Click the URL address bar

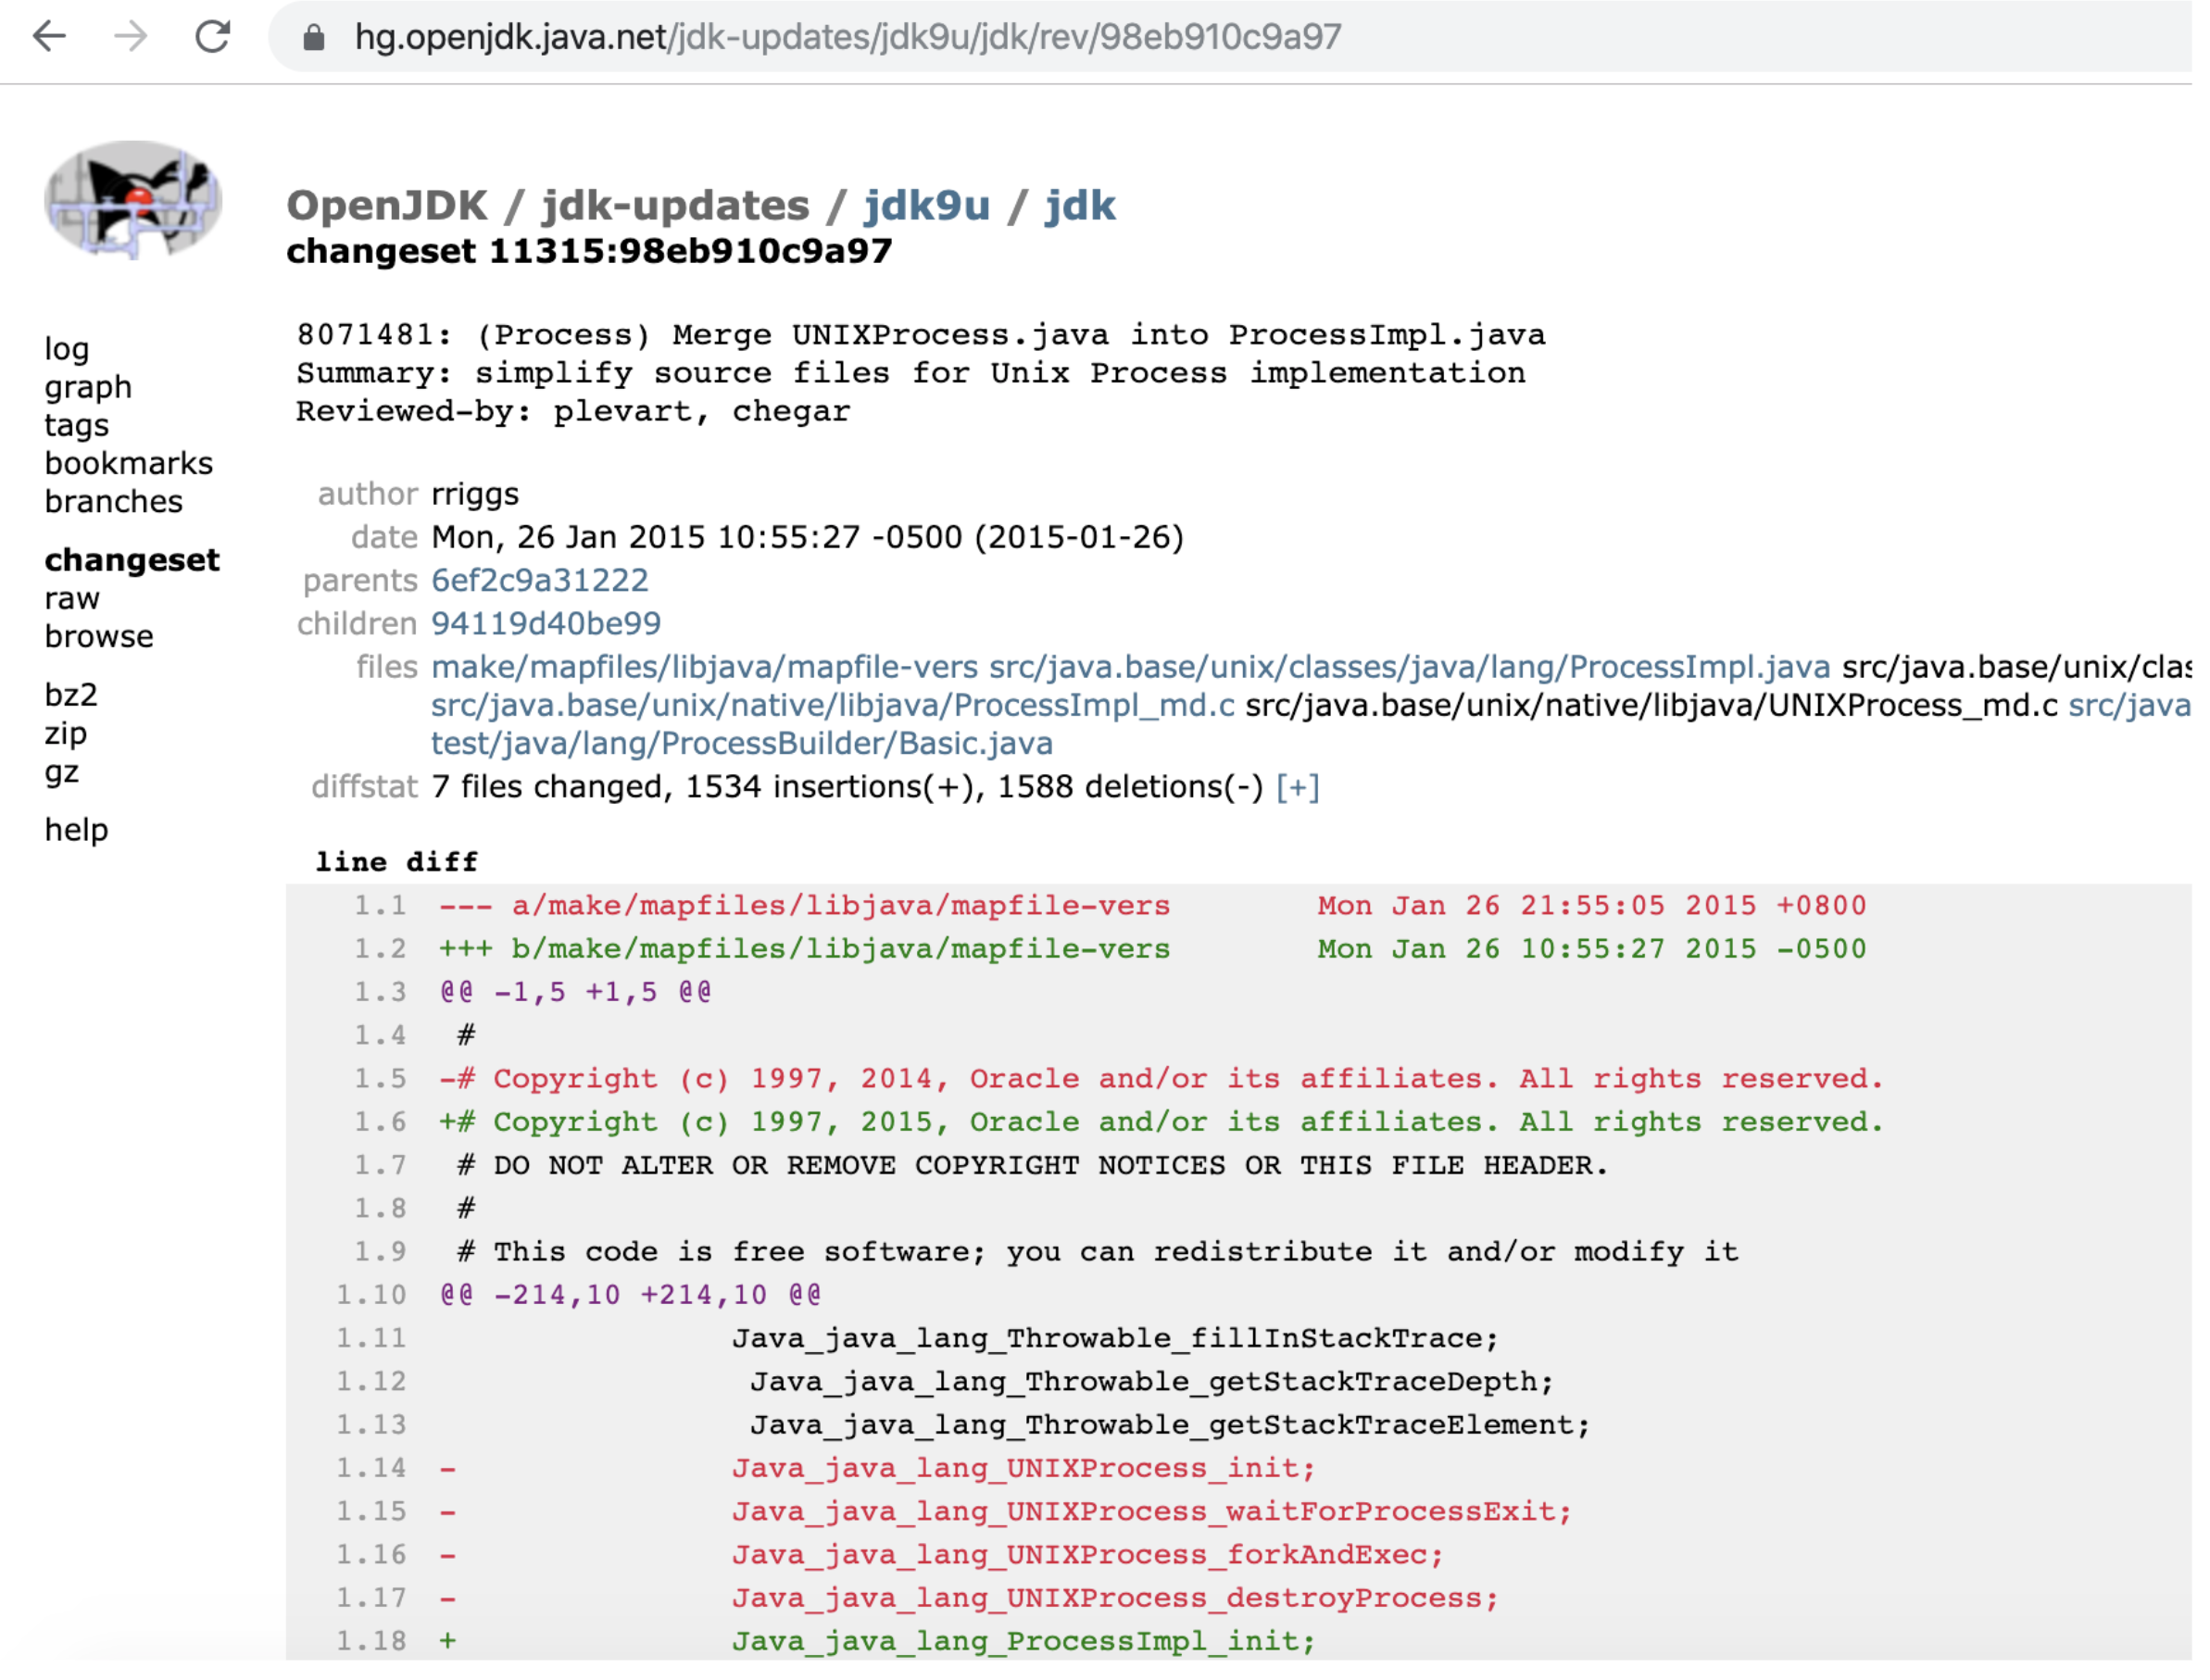pyautogui.click(x=1100, y=38)
